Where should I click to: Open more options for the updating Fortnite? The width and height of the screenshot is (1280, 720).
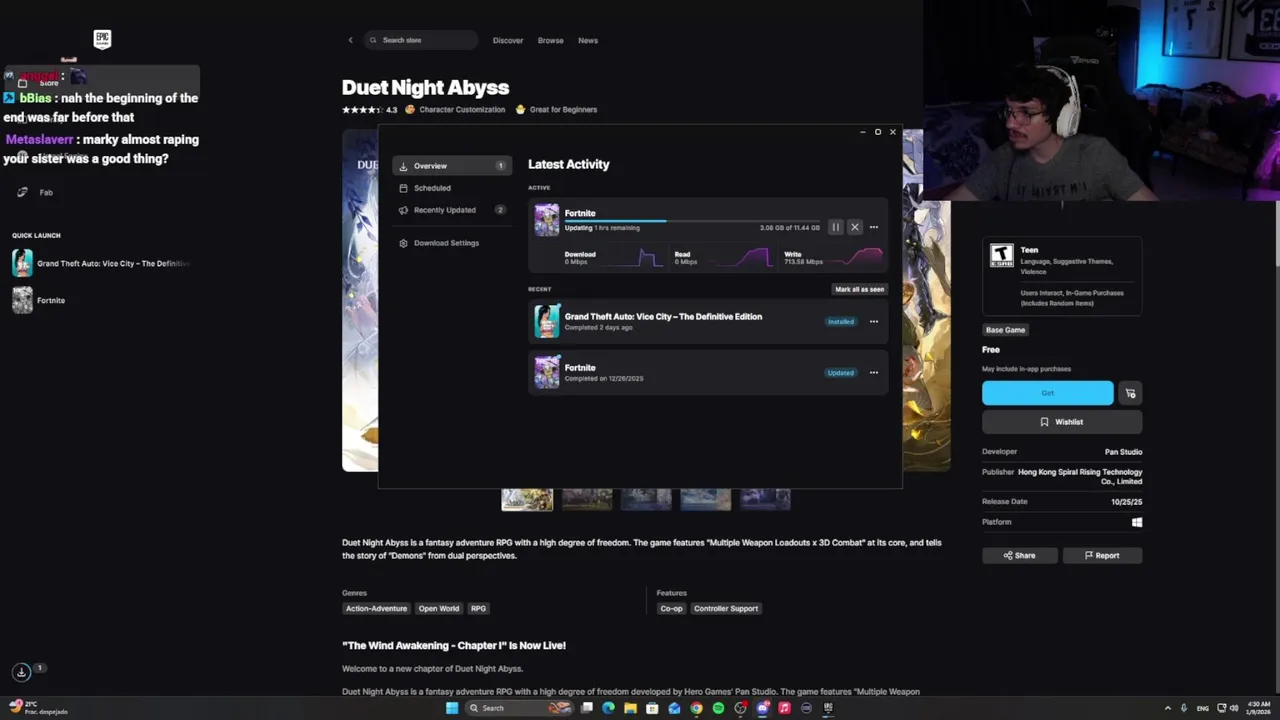pos(874,227)
